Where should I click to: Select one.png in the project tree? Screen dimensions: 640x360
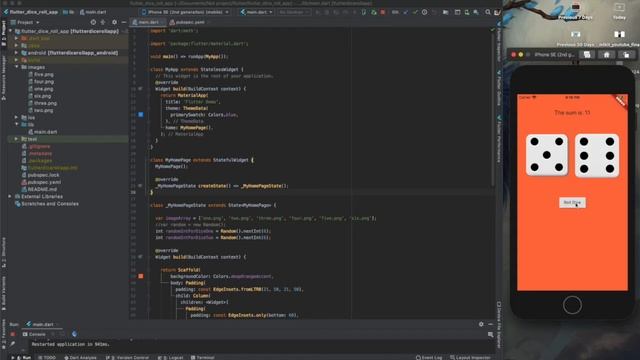point(40,89)
